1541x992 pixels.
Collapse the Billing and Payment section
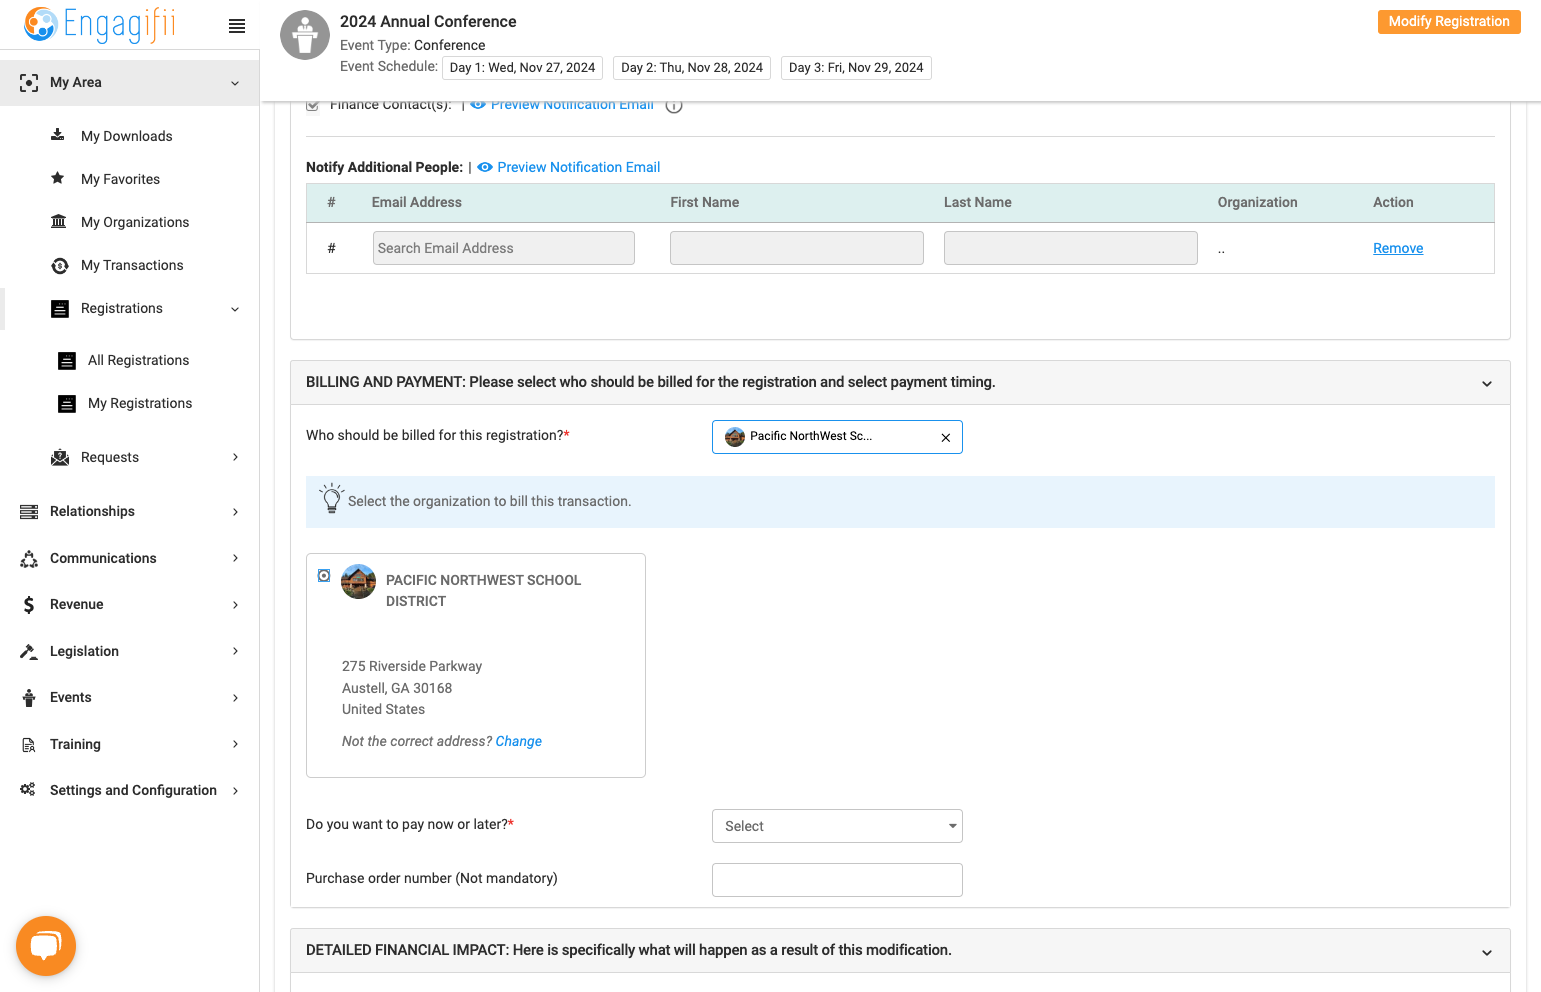(1487, 383)
